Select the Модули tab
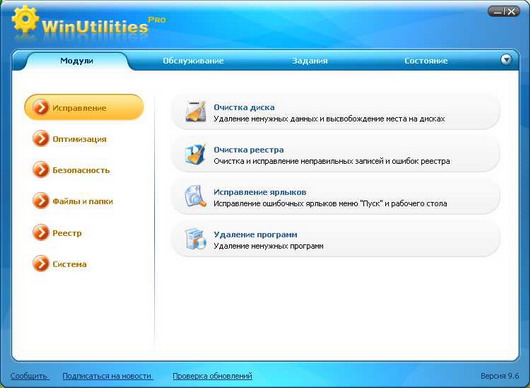The width and height of the screenshot is (530, 388). point(77,61)
